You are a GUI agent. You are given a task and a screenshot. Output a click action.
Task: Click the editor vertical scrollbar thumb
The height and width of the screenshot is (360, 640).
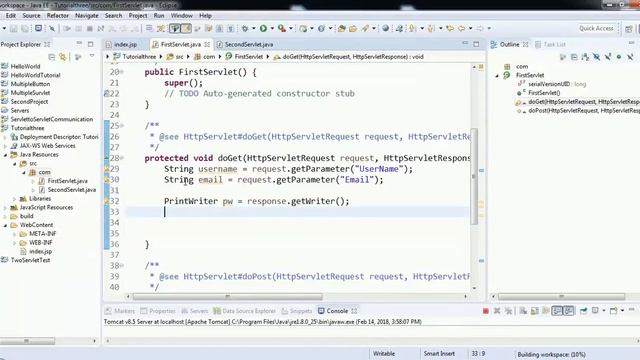[x=474, y=176]
